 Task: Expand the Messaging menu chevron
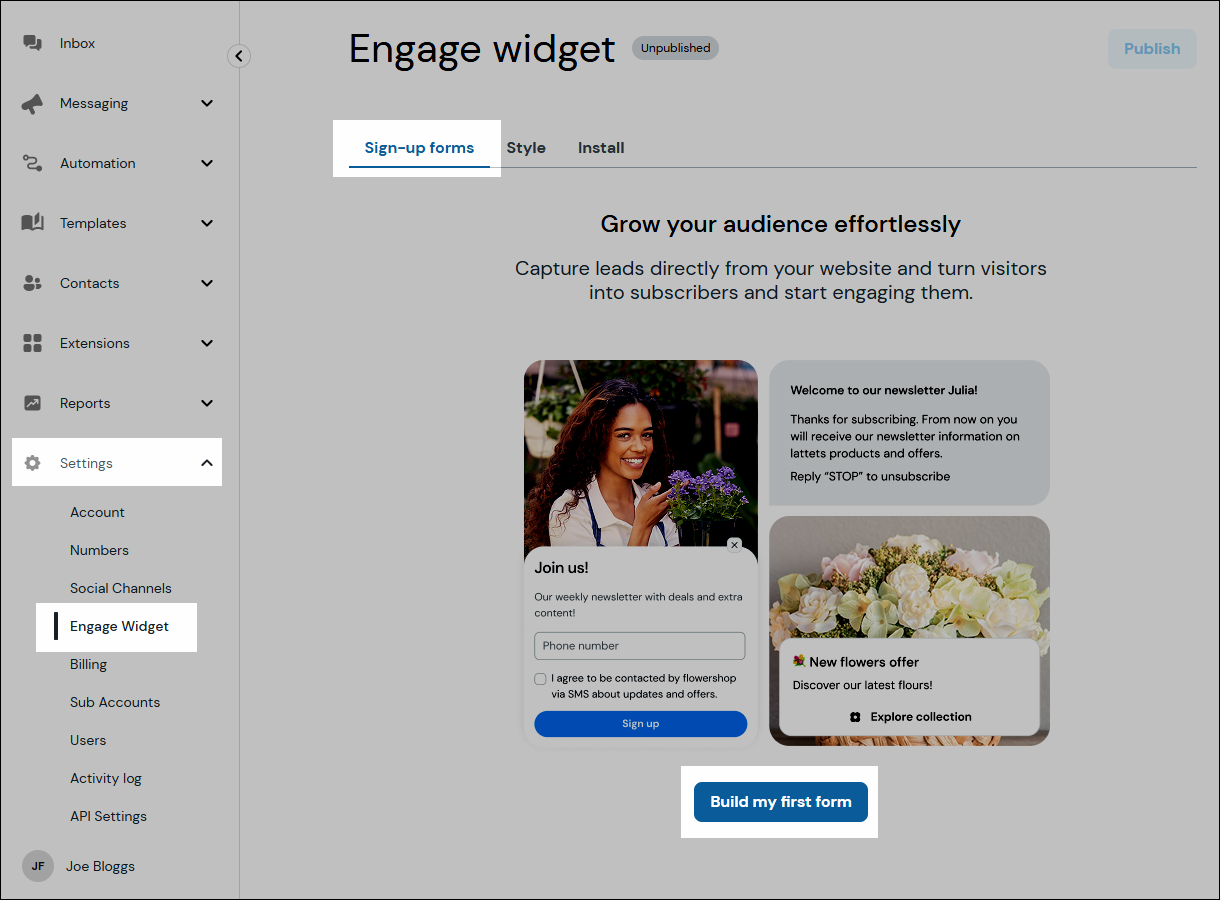(207, 102)
